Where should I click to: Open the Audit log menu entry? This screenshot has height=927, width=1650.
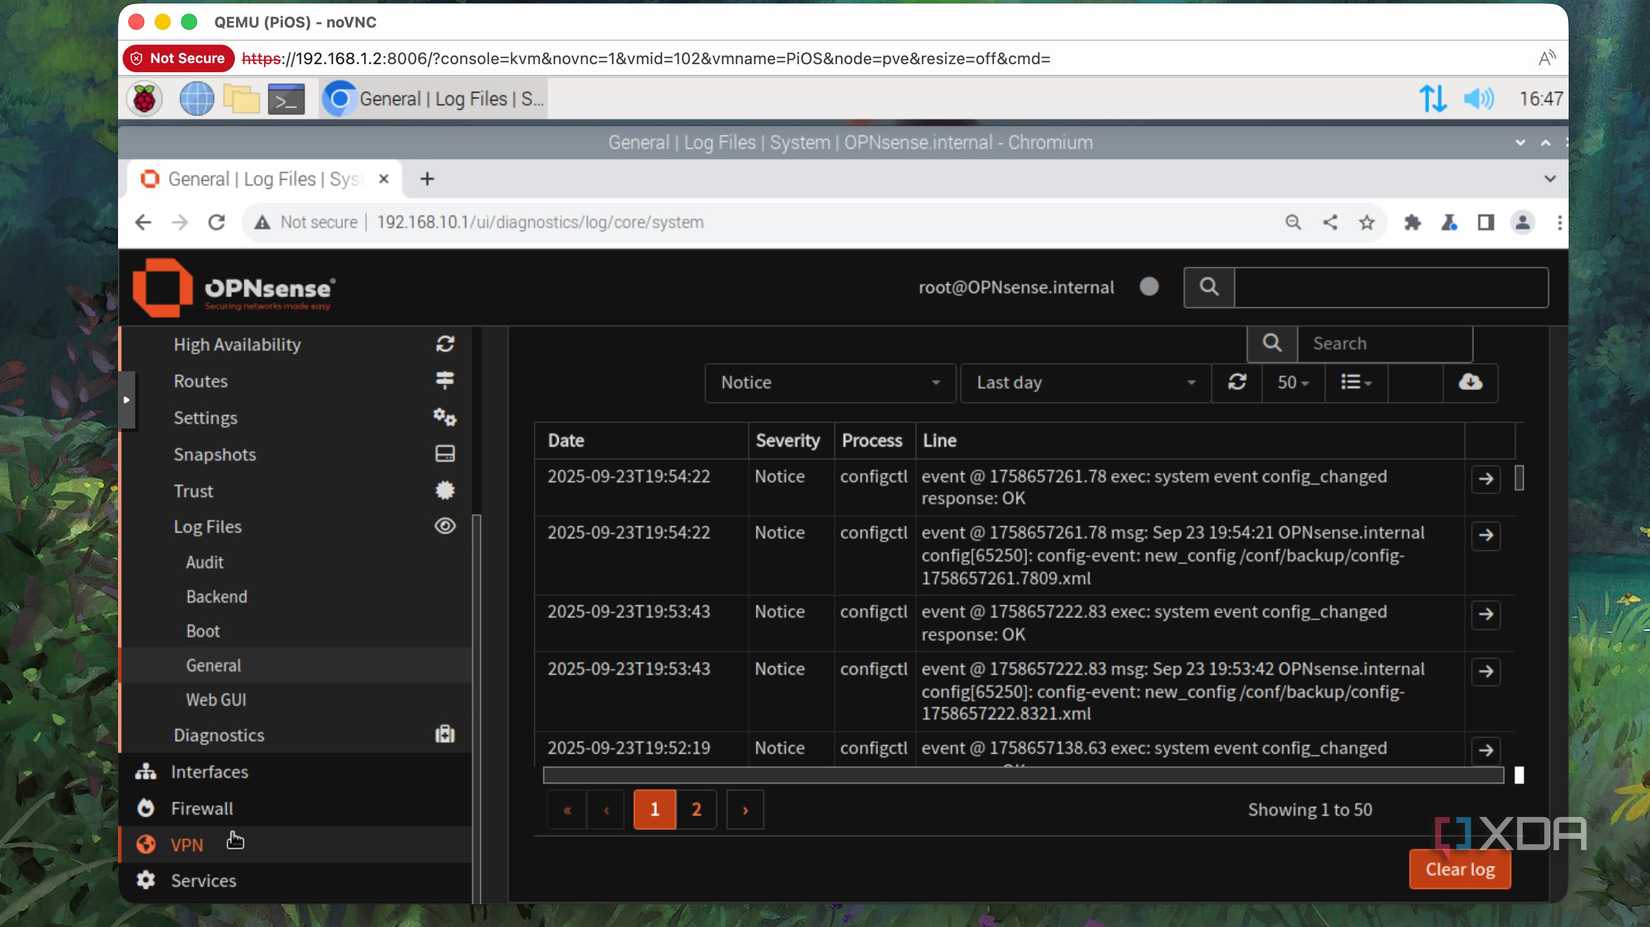tap(204, 562)
